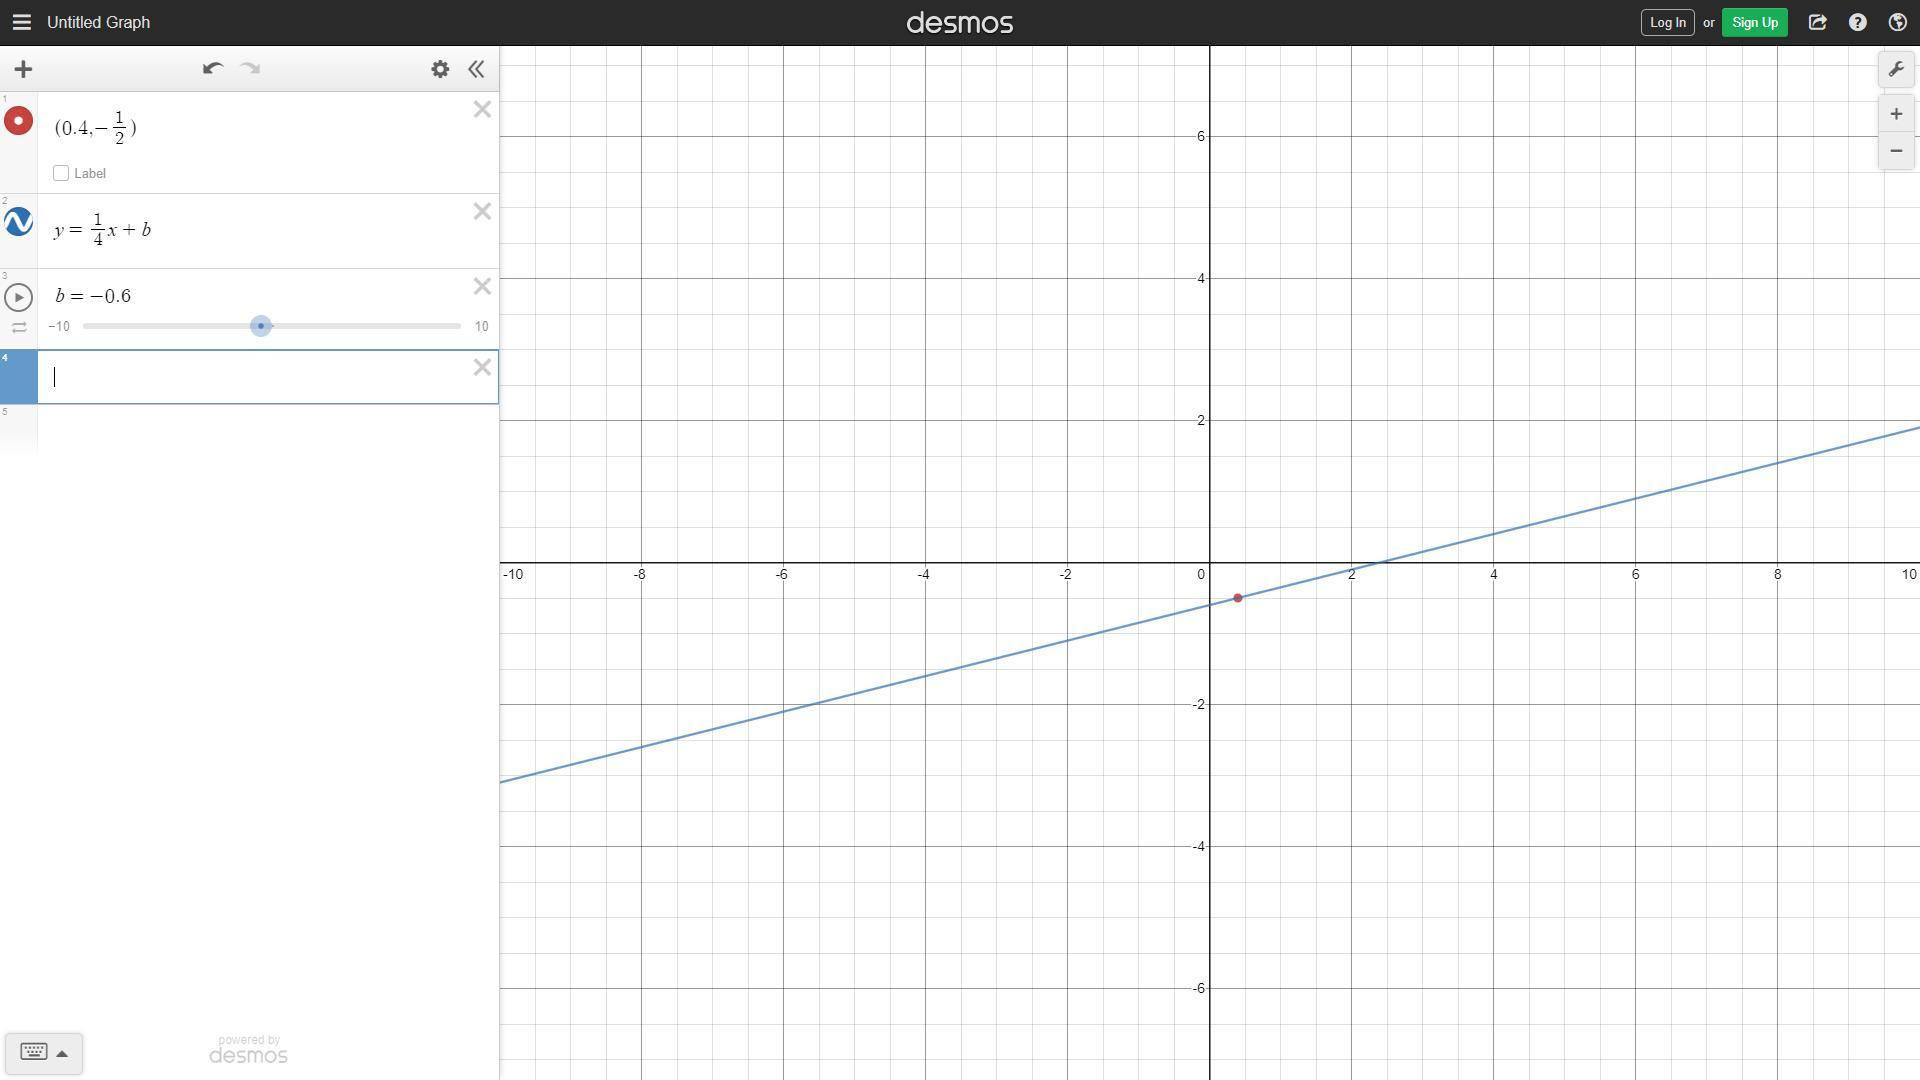
Task: Open the Help question mark
Action: pyautogui.click(x=1857, y=22)
